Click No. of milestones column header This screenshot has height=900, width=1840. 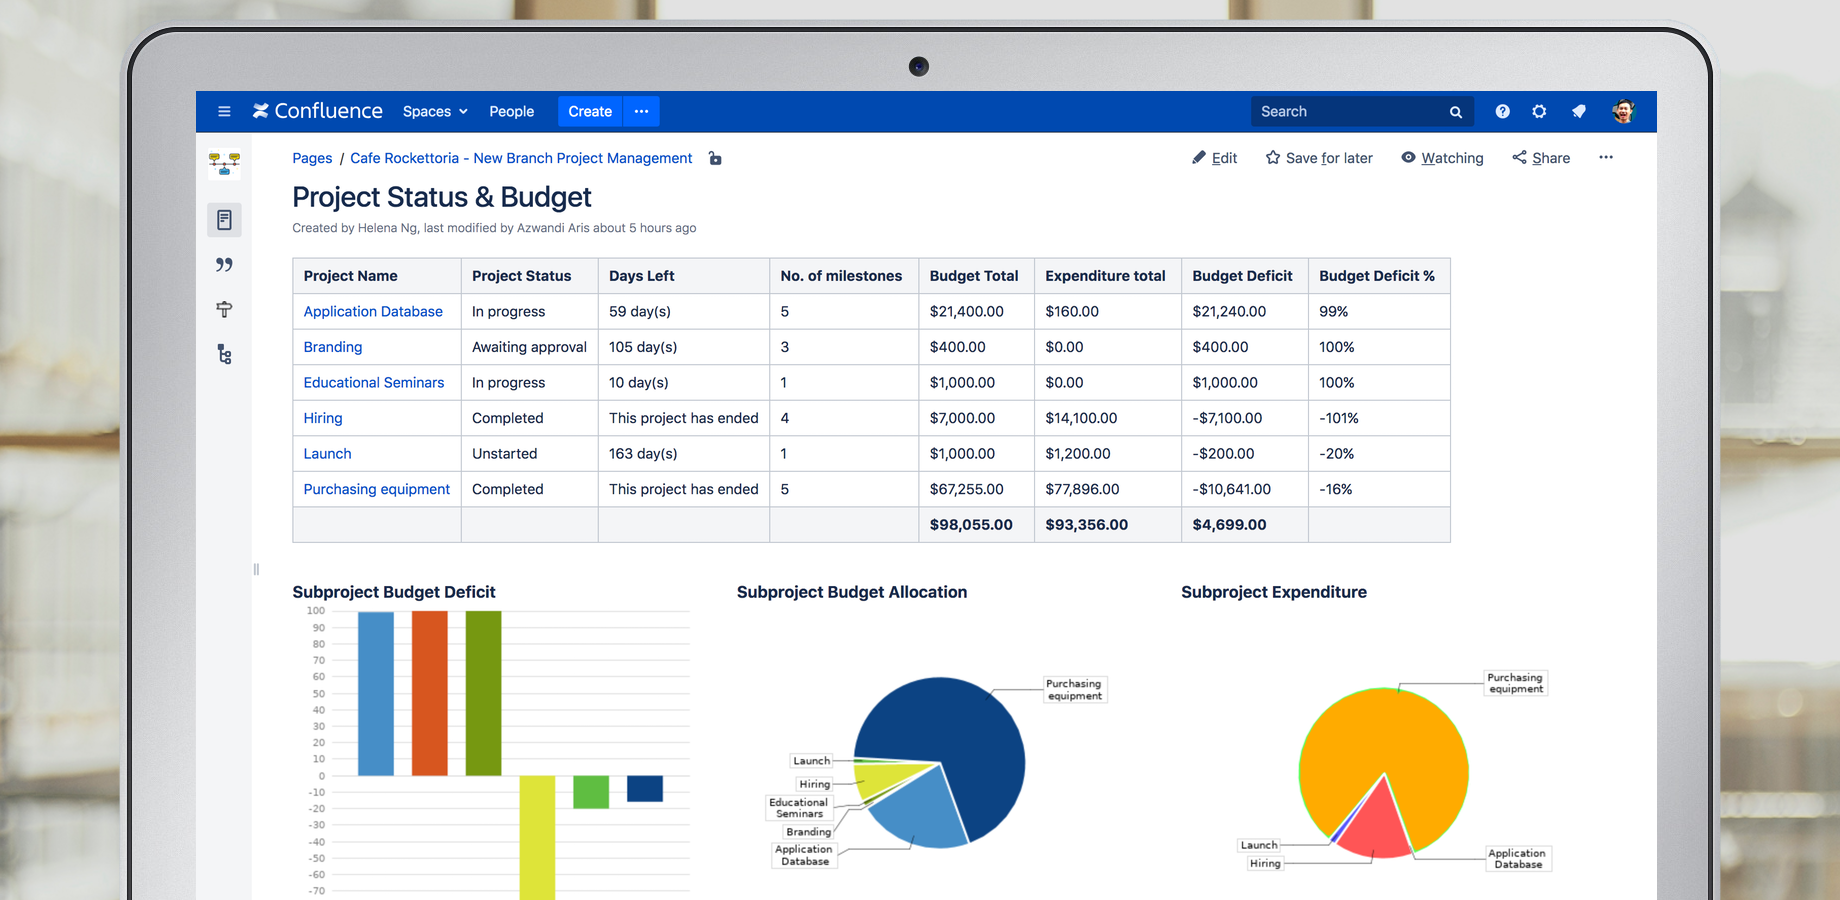point(844,276)
